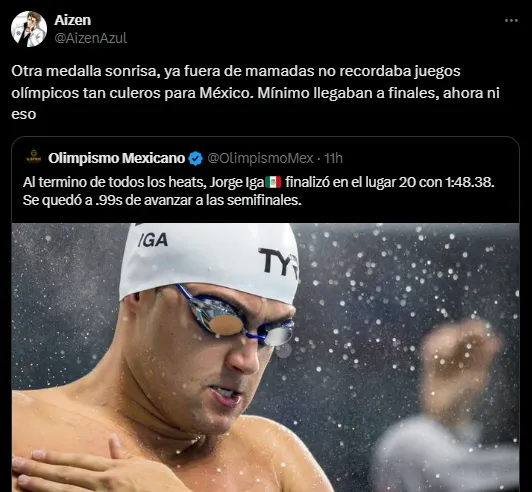Visit the @AizenAzul handle link
This screenshot has height=492, width=532.
(91, 38)
